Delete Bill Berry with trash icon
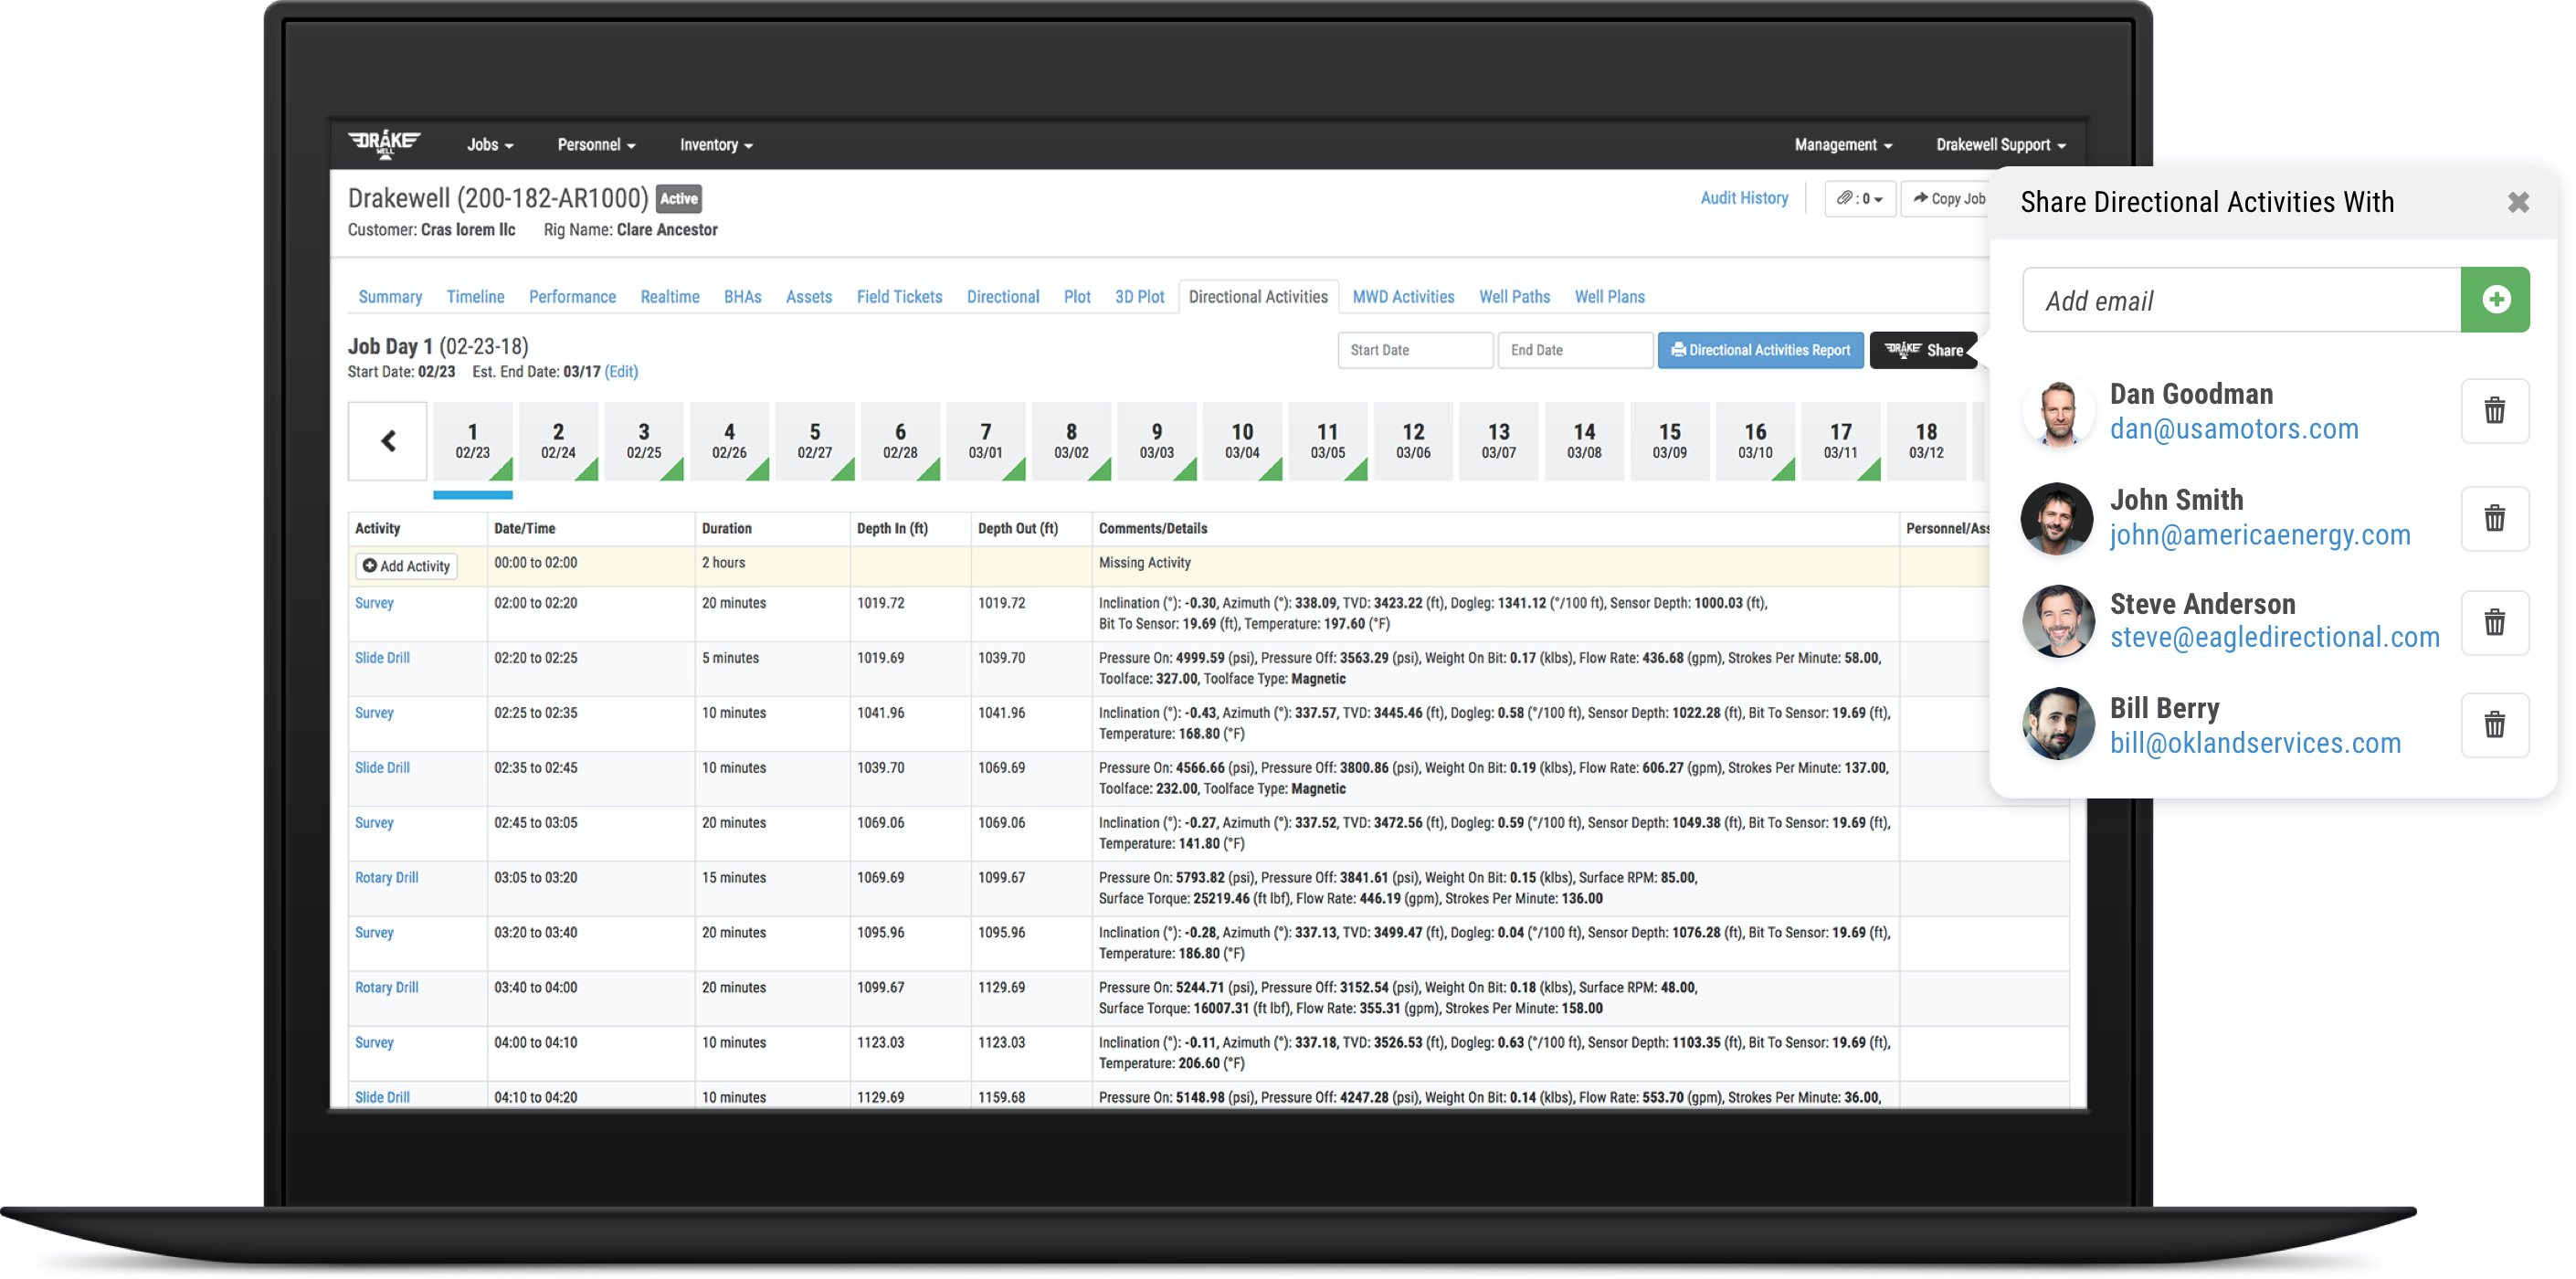The height and width of the screenshot is (1279, 2576). pos(2495,725)
